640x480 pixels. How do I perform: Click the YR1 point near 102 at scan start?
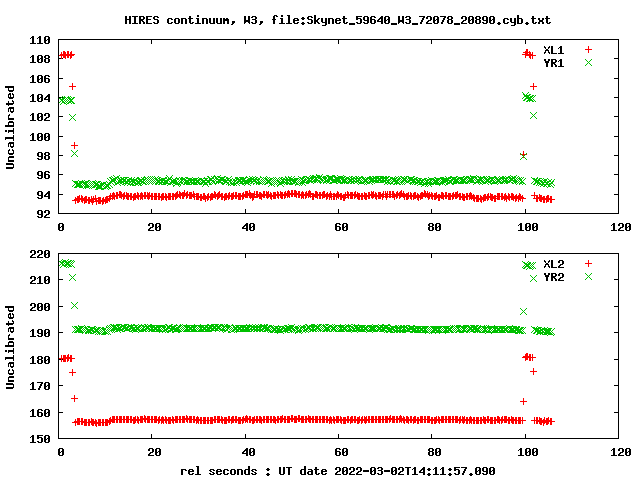pyautogui.click(x=72, y=118)
